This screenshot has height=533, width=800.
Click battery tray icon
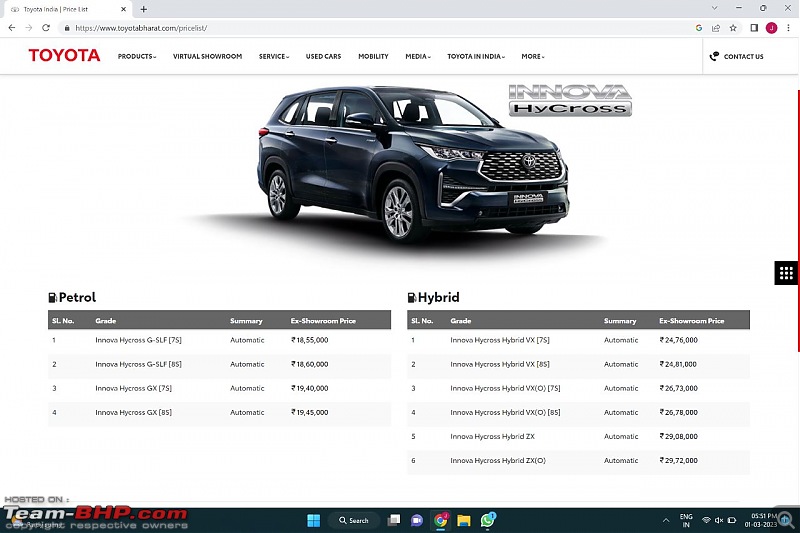732,521
